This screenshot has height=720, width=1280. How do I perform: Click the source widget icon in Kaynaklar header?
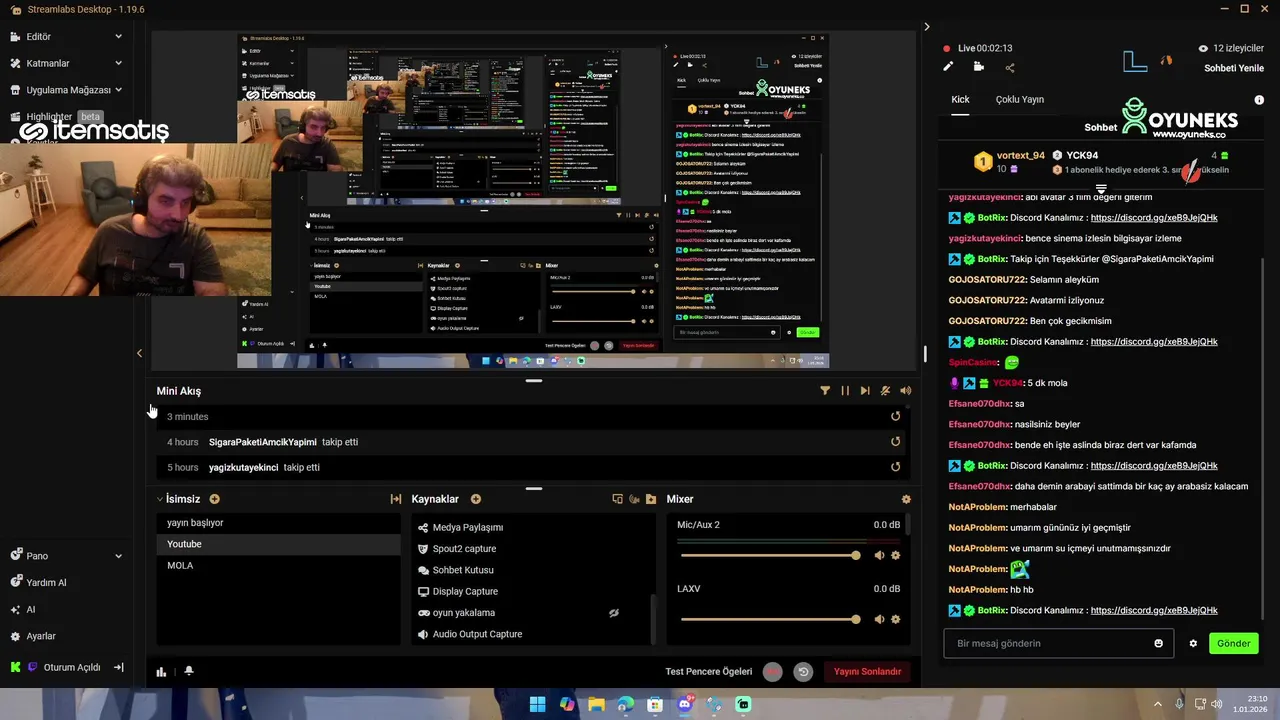617,499
